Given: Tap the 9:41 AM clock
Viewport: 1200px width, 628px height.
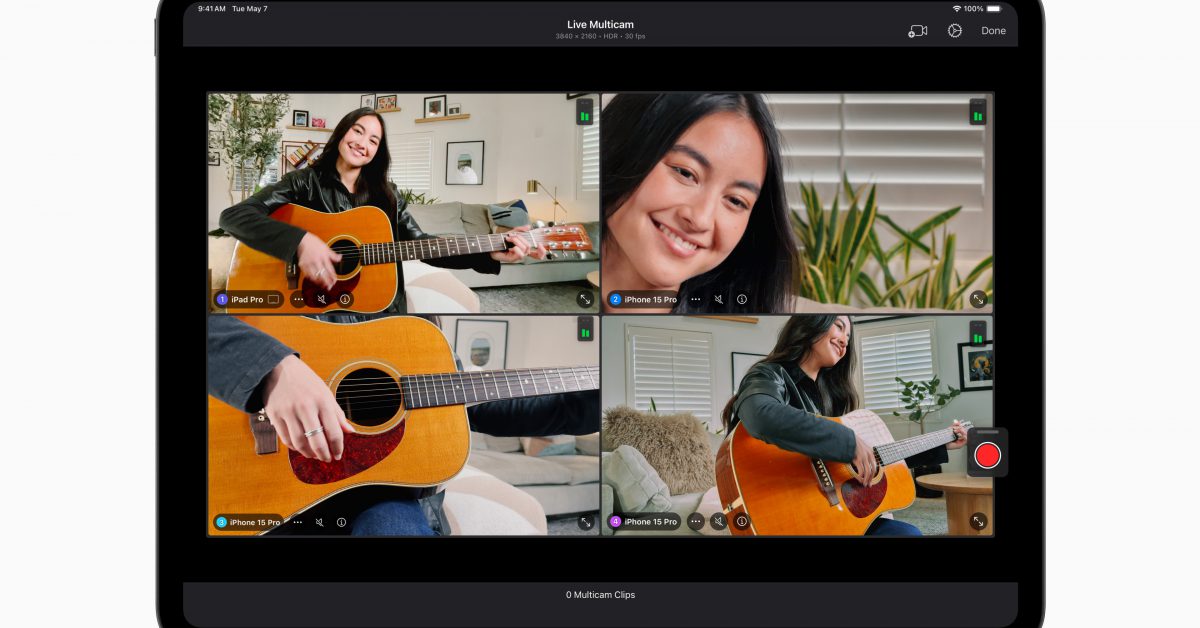Looking at the screenshot, I should click(x=211, y=8).
